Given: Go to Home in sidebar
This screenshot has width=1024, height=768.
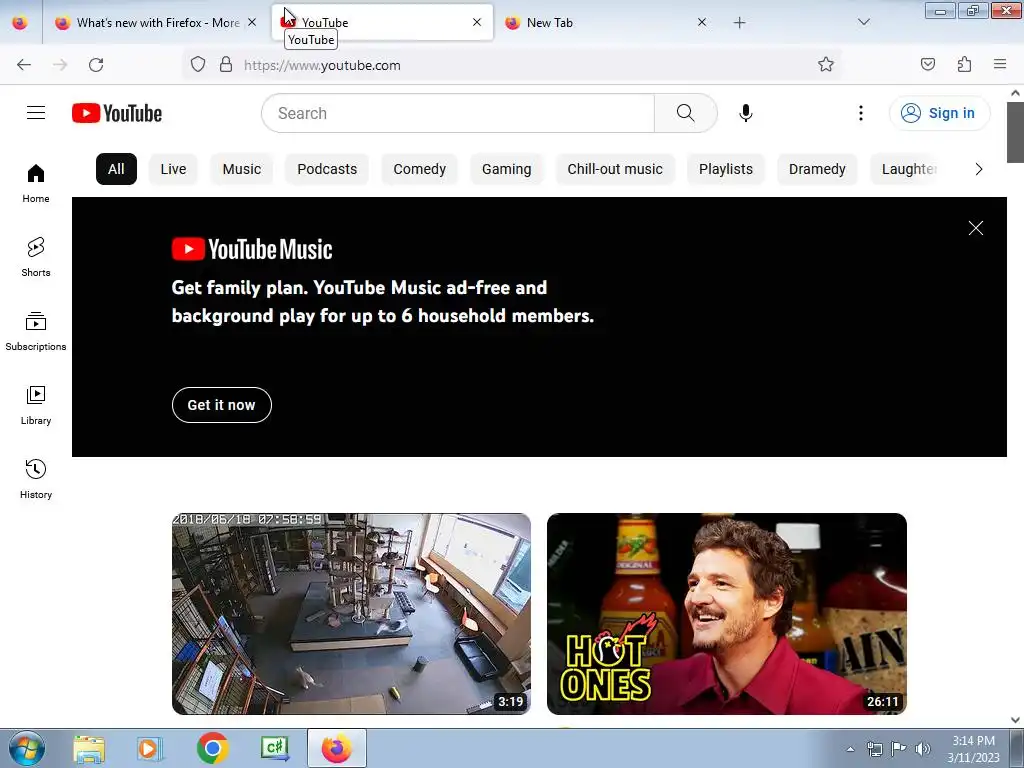Looking at the screenshot, I should (36, 184).
